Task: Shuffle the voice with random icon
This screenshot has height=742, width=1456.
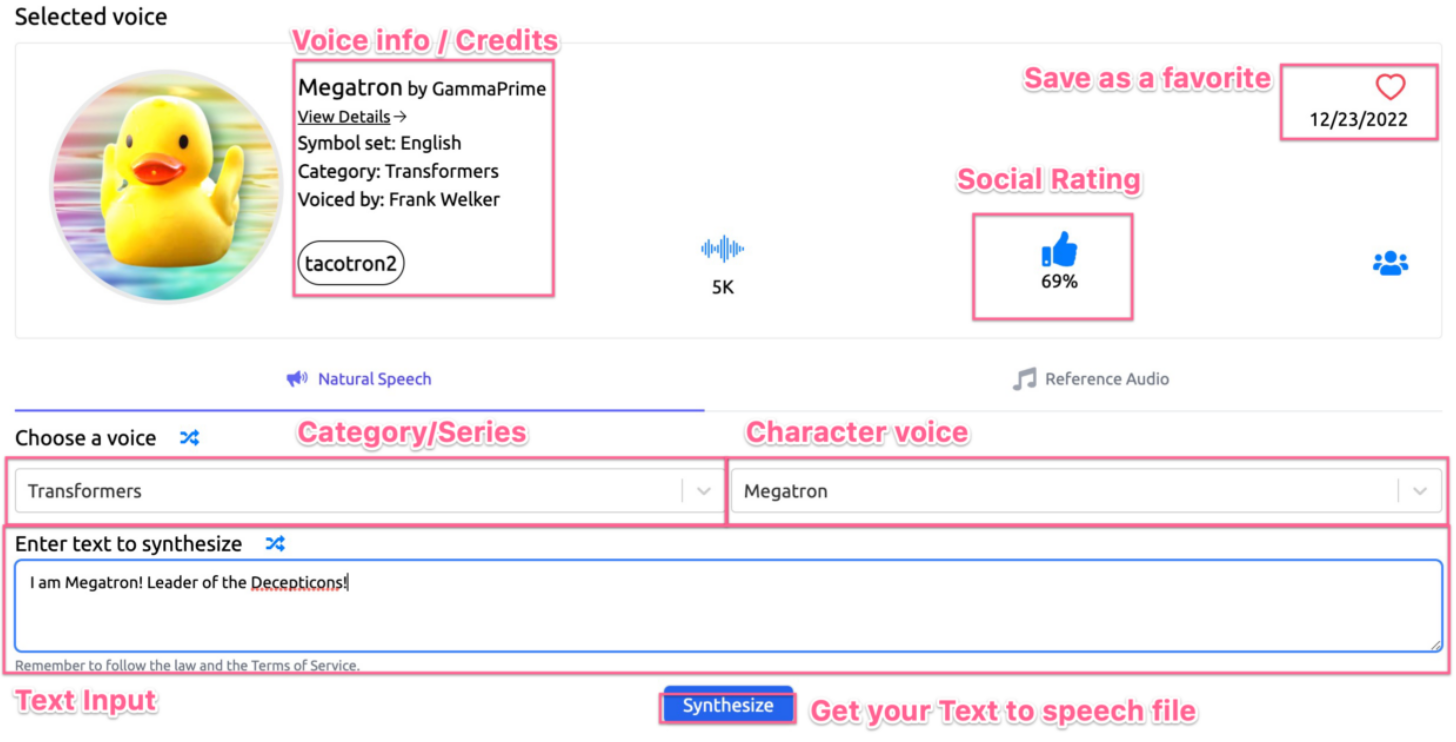Action: tap(189, 438)
